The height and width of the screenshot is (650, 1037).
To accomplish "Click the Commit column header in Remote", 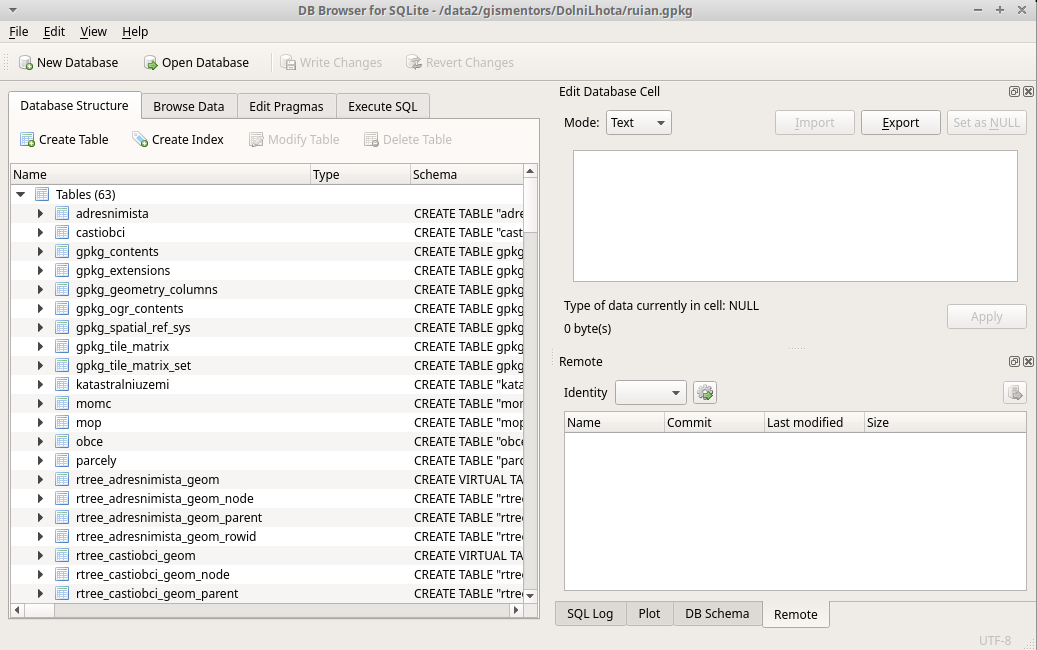I will click(714, 423).
